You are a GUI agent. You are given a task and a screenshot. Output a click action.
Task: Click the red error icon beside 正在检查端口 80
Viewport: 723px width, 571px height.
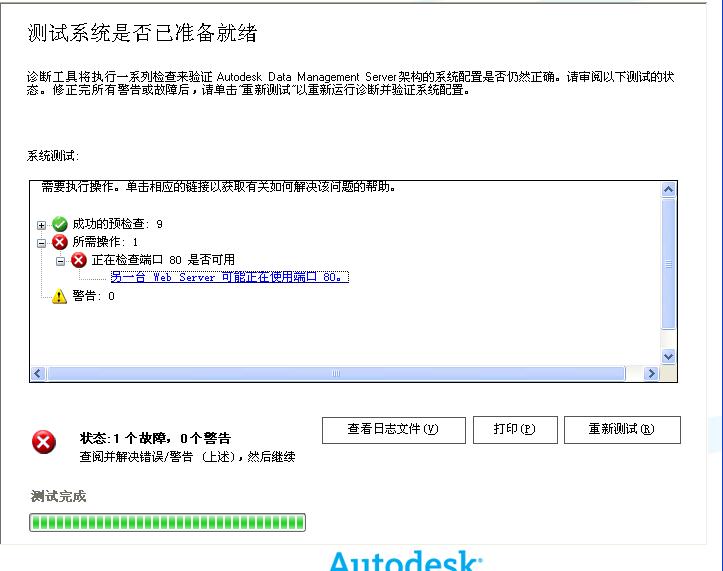[79, 260]
